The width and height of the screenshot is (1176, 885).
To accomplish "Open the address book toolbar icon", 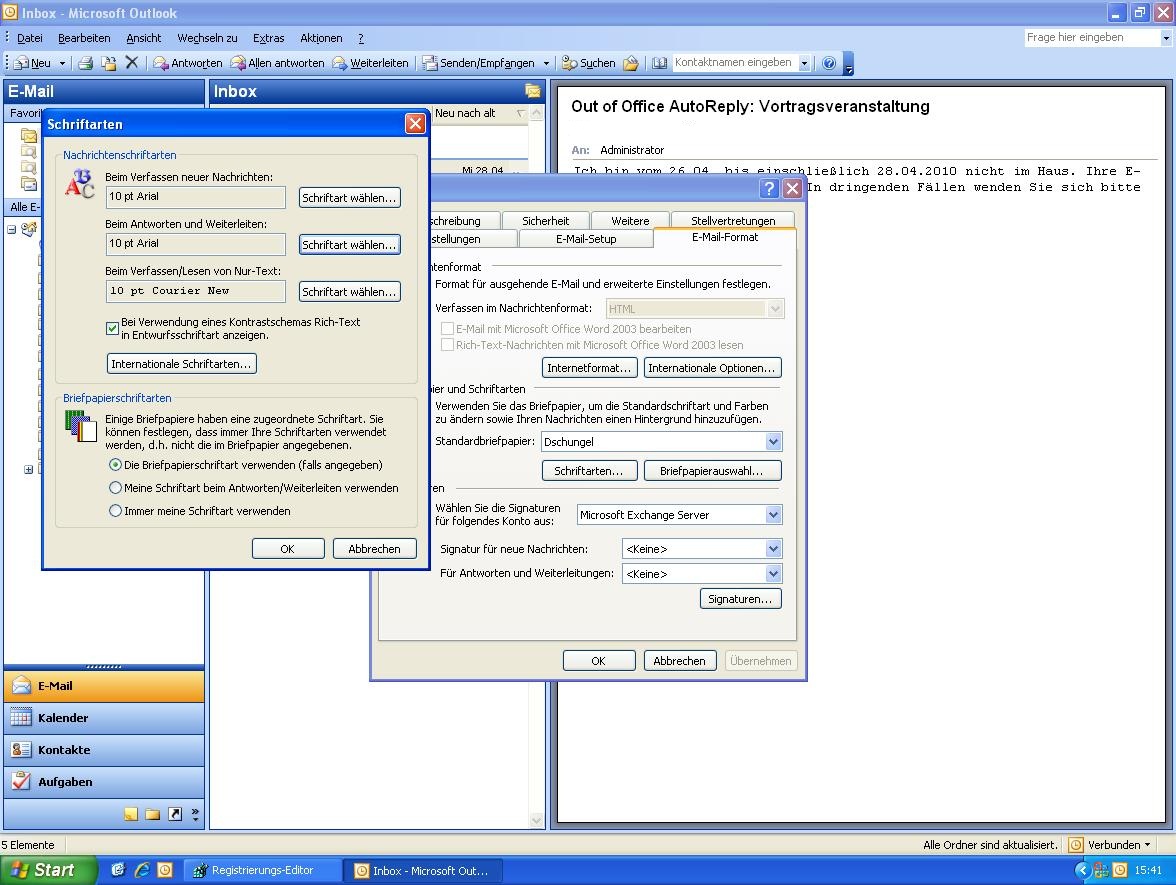I will point(659,63).
